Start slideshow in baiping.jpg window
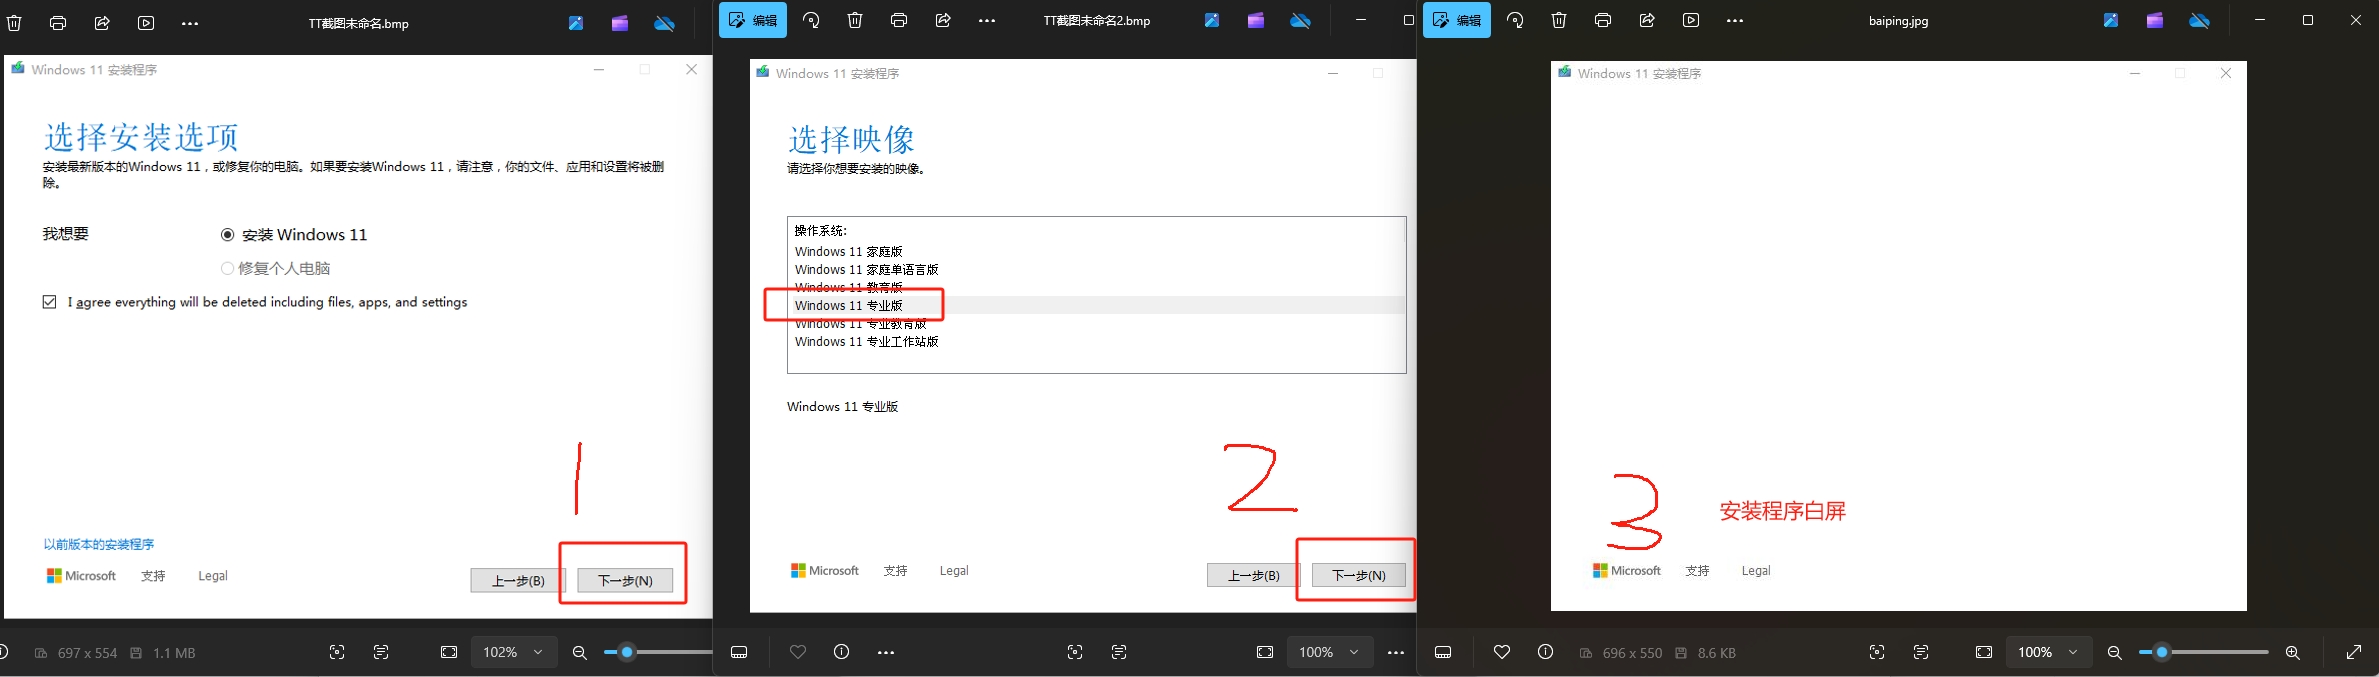The height and width of the screenshot is (677, 2379). (1691, 20)
